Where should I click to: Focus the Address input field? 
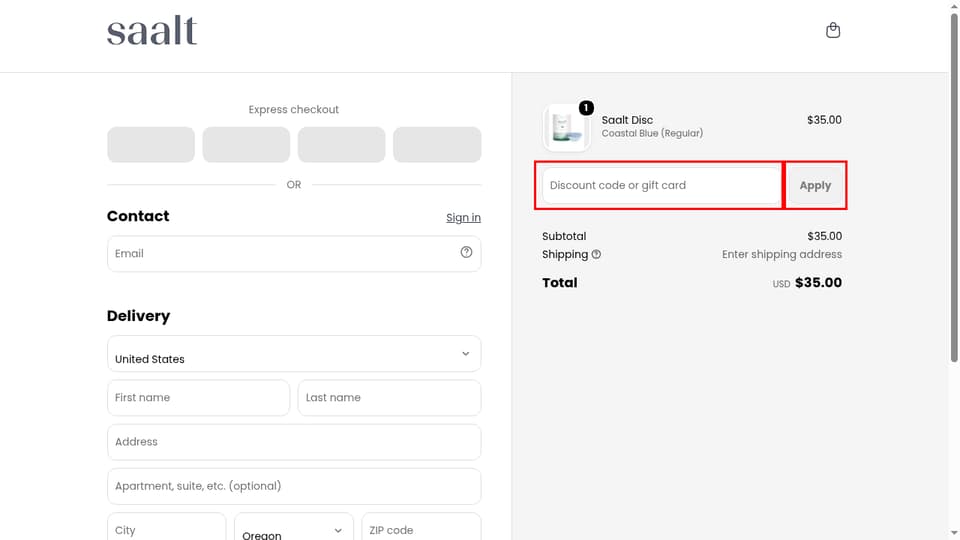294,441
